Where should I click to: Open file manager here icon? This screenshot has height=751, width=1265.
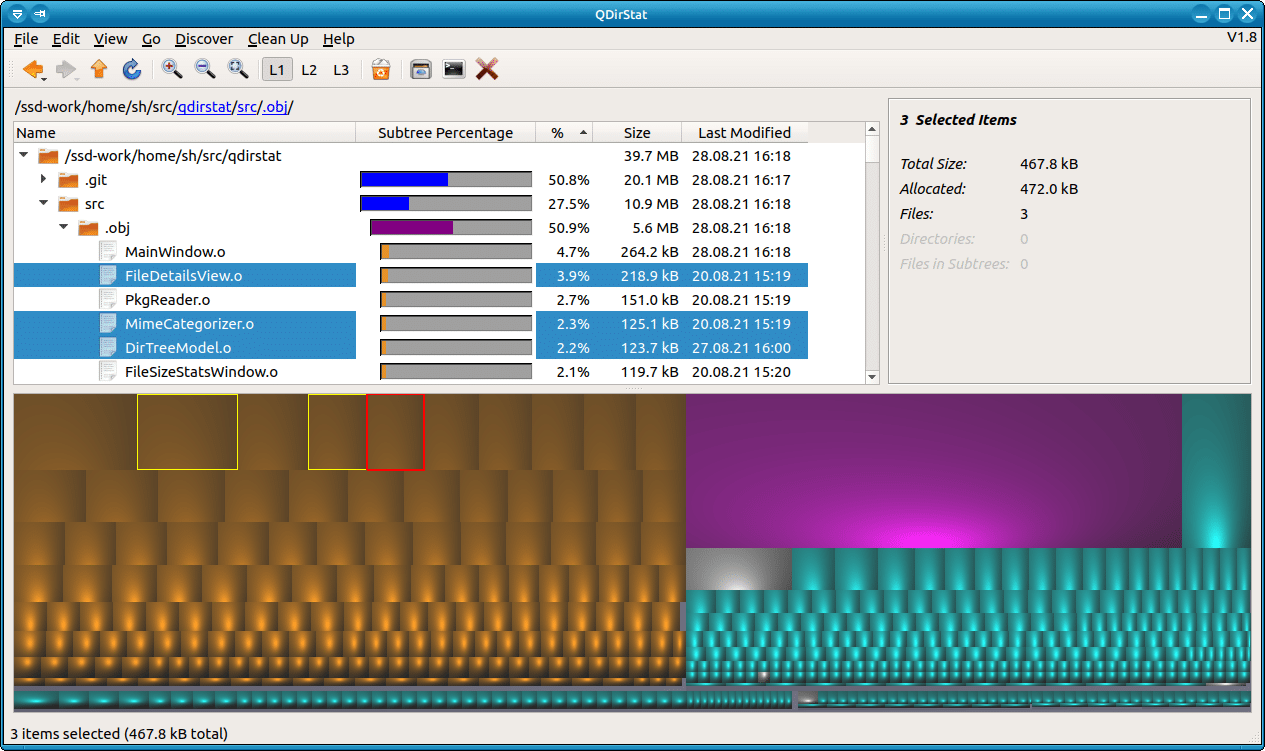pyautogui.click(x=421, y=69)
